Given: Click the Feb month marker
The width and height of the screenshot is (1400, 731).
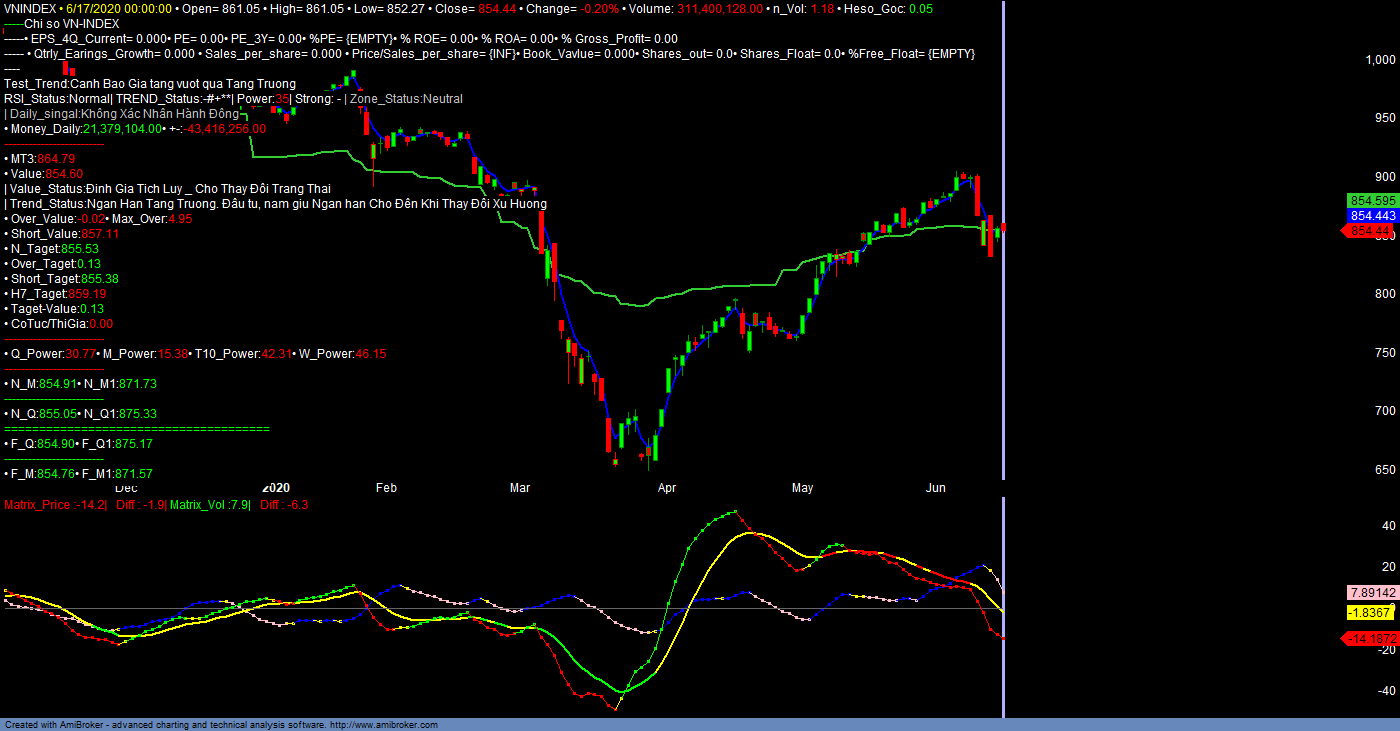Looking at the screenshot, I should coord(386,488).
